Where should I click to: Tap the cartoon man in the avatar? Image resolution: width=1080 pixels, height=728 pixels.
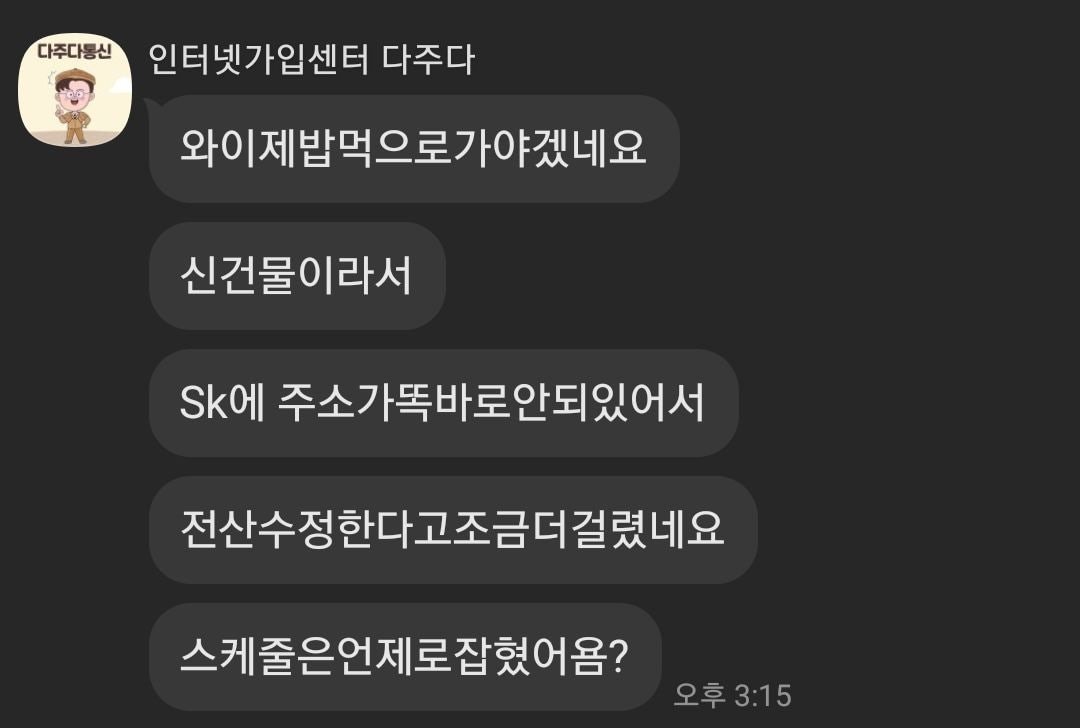click(x=74, y=105)
